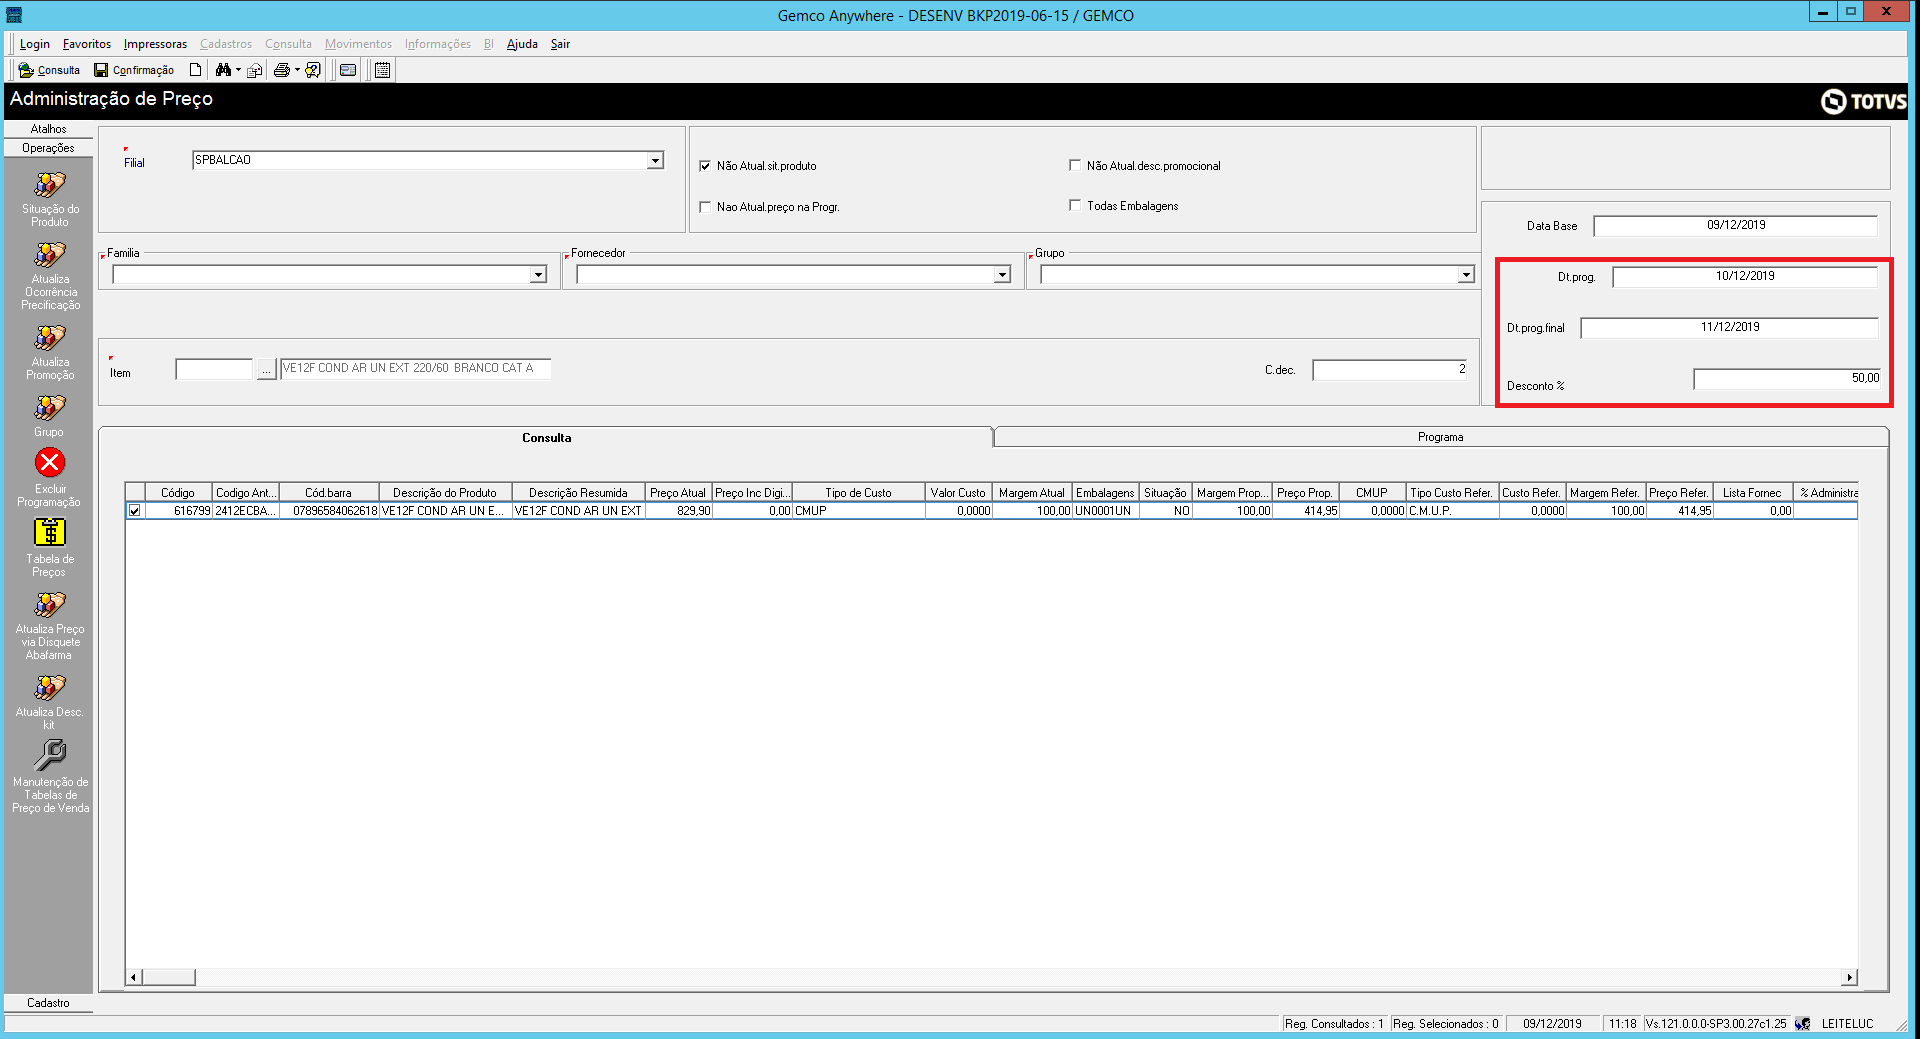Screen dimensions: 1923x1039
Task: Click the Descrição do Produto column header
Action: click(445, 493)
